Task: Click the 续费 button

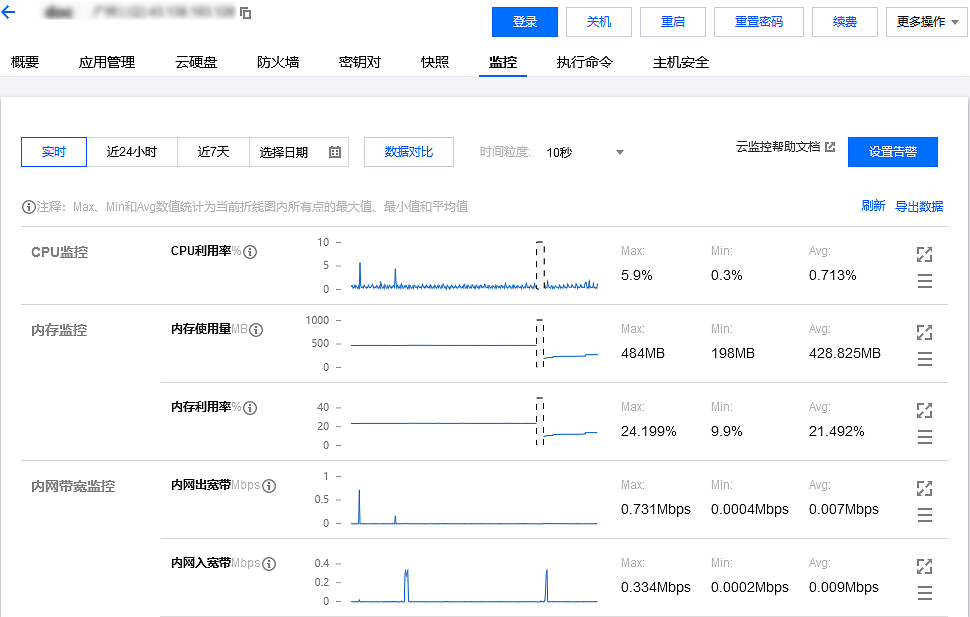Action: pyautogui.click(x=844, y=22)
